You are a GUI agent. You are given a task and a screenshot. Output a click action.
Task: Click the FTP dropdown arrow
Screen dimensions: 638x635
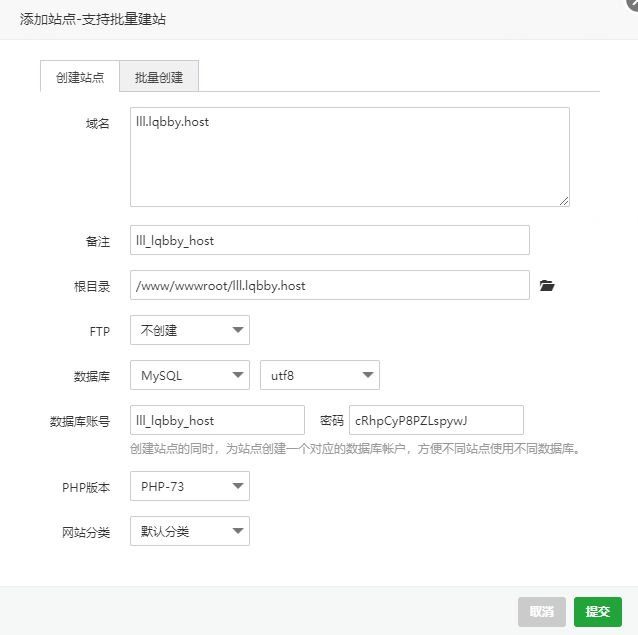point(238,330)
